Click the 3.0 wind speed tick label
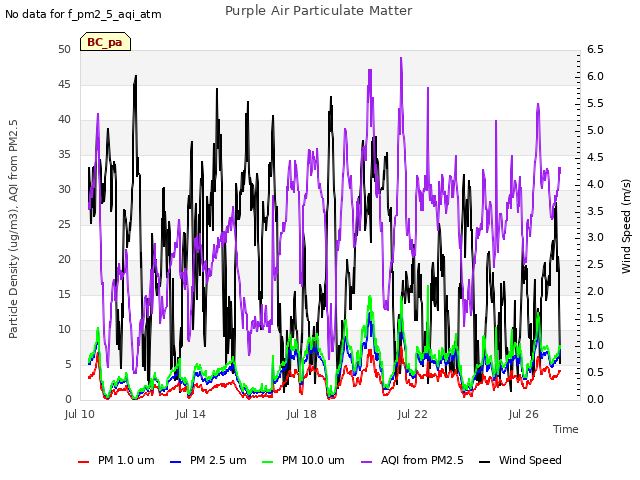This screenshot has height=480, width=640. [595, 238]
